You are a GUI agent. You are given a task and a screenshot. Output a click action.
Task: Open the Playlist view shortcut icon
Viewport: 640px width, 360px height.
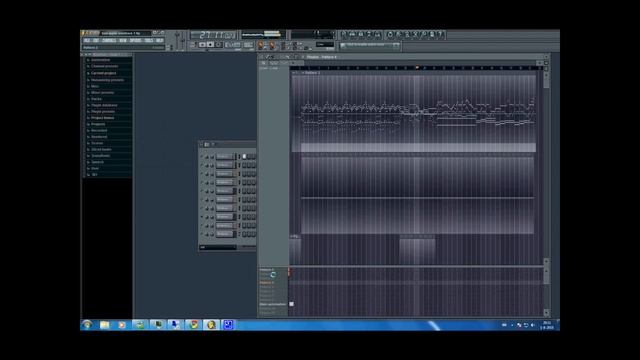coord(344,35)
